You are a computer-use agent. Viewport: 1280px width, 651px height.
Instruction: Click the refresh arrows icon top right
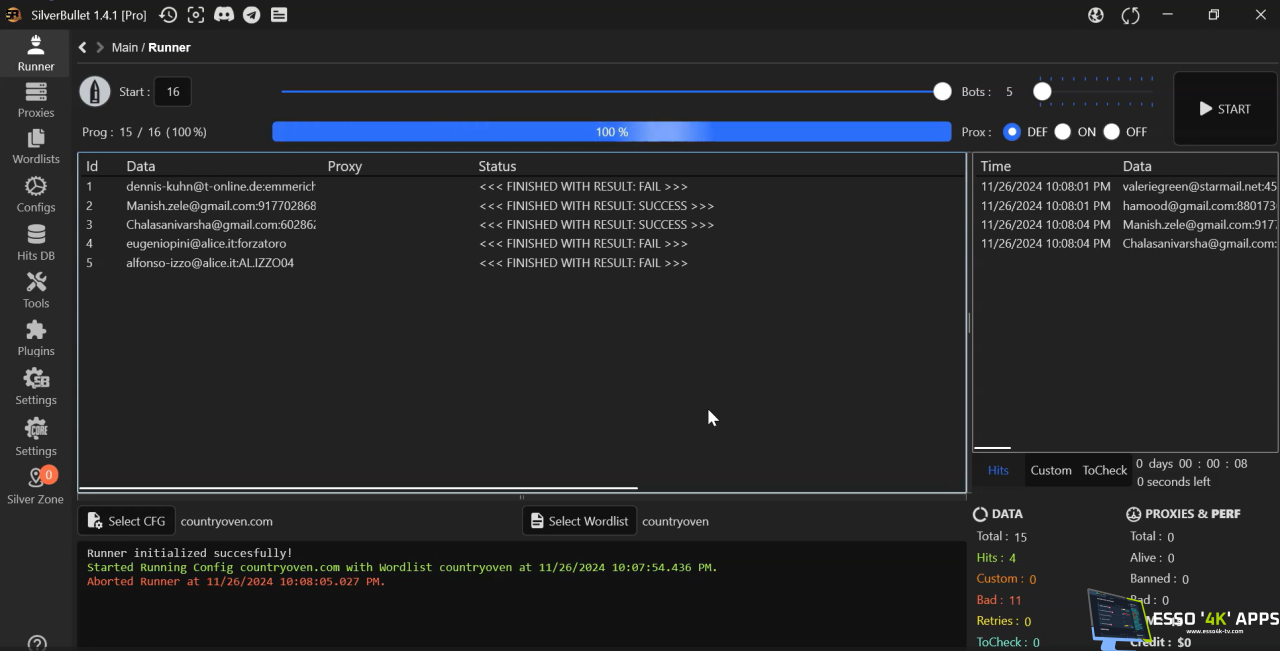(x=1131, y=15)
